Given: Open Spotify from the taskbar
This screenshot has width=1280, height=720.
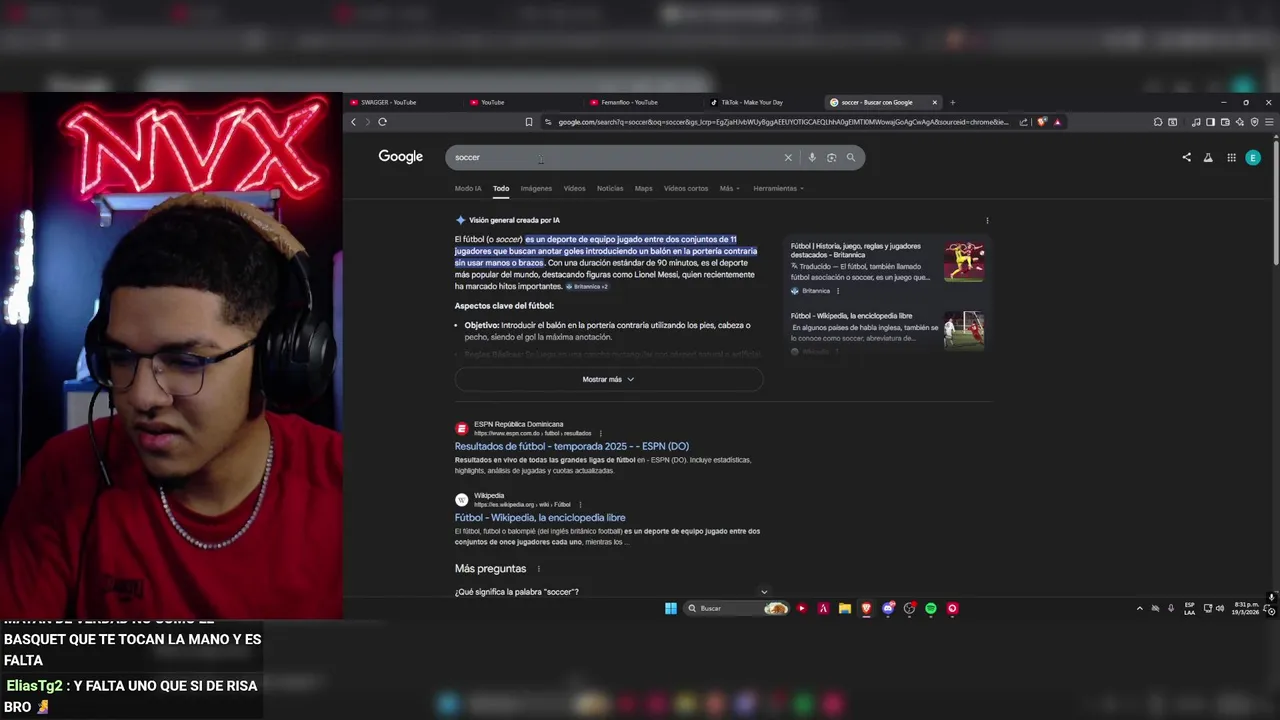Looking at the screenshot, I should (930, 608).
